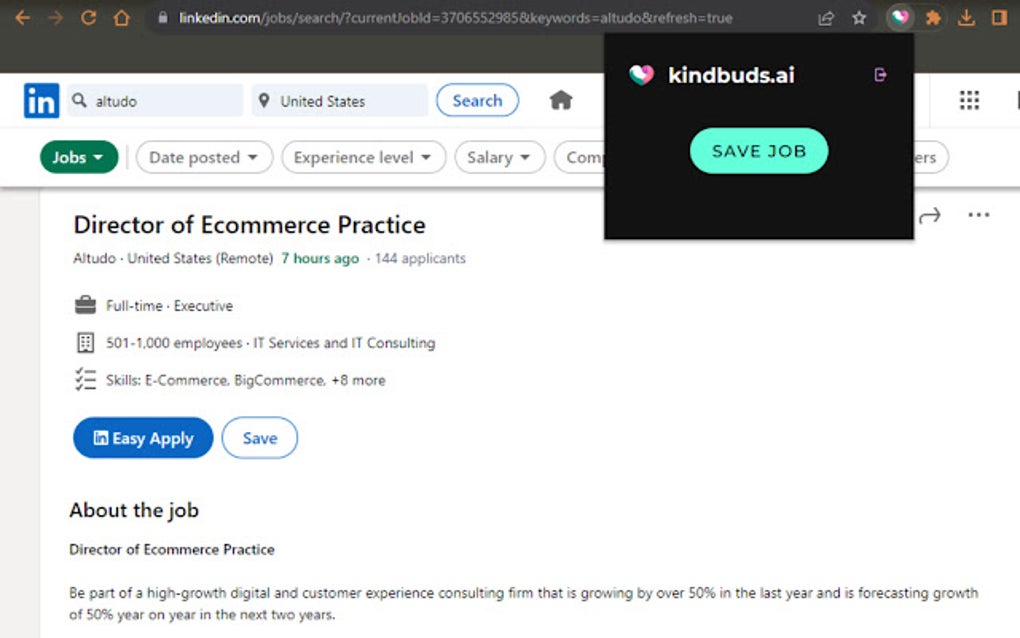This screenshot has height=638, width=1020.
Task: Click the job keyword search field
Action: point(160,101)
